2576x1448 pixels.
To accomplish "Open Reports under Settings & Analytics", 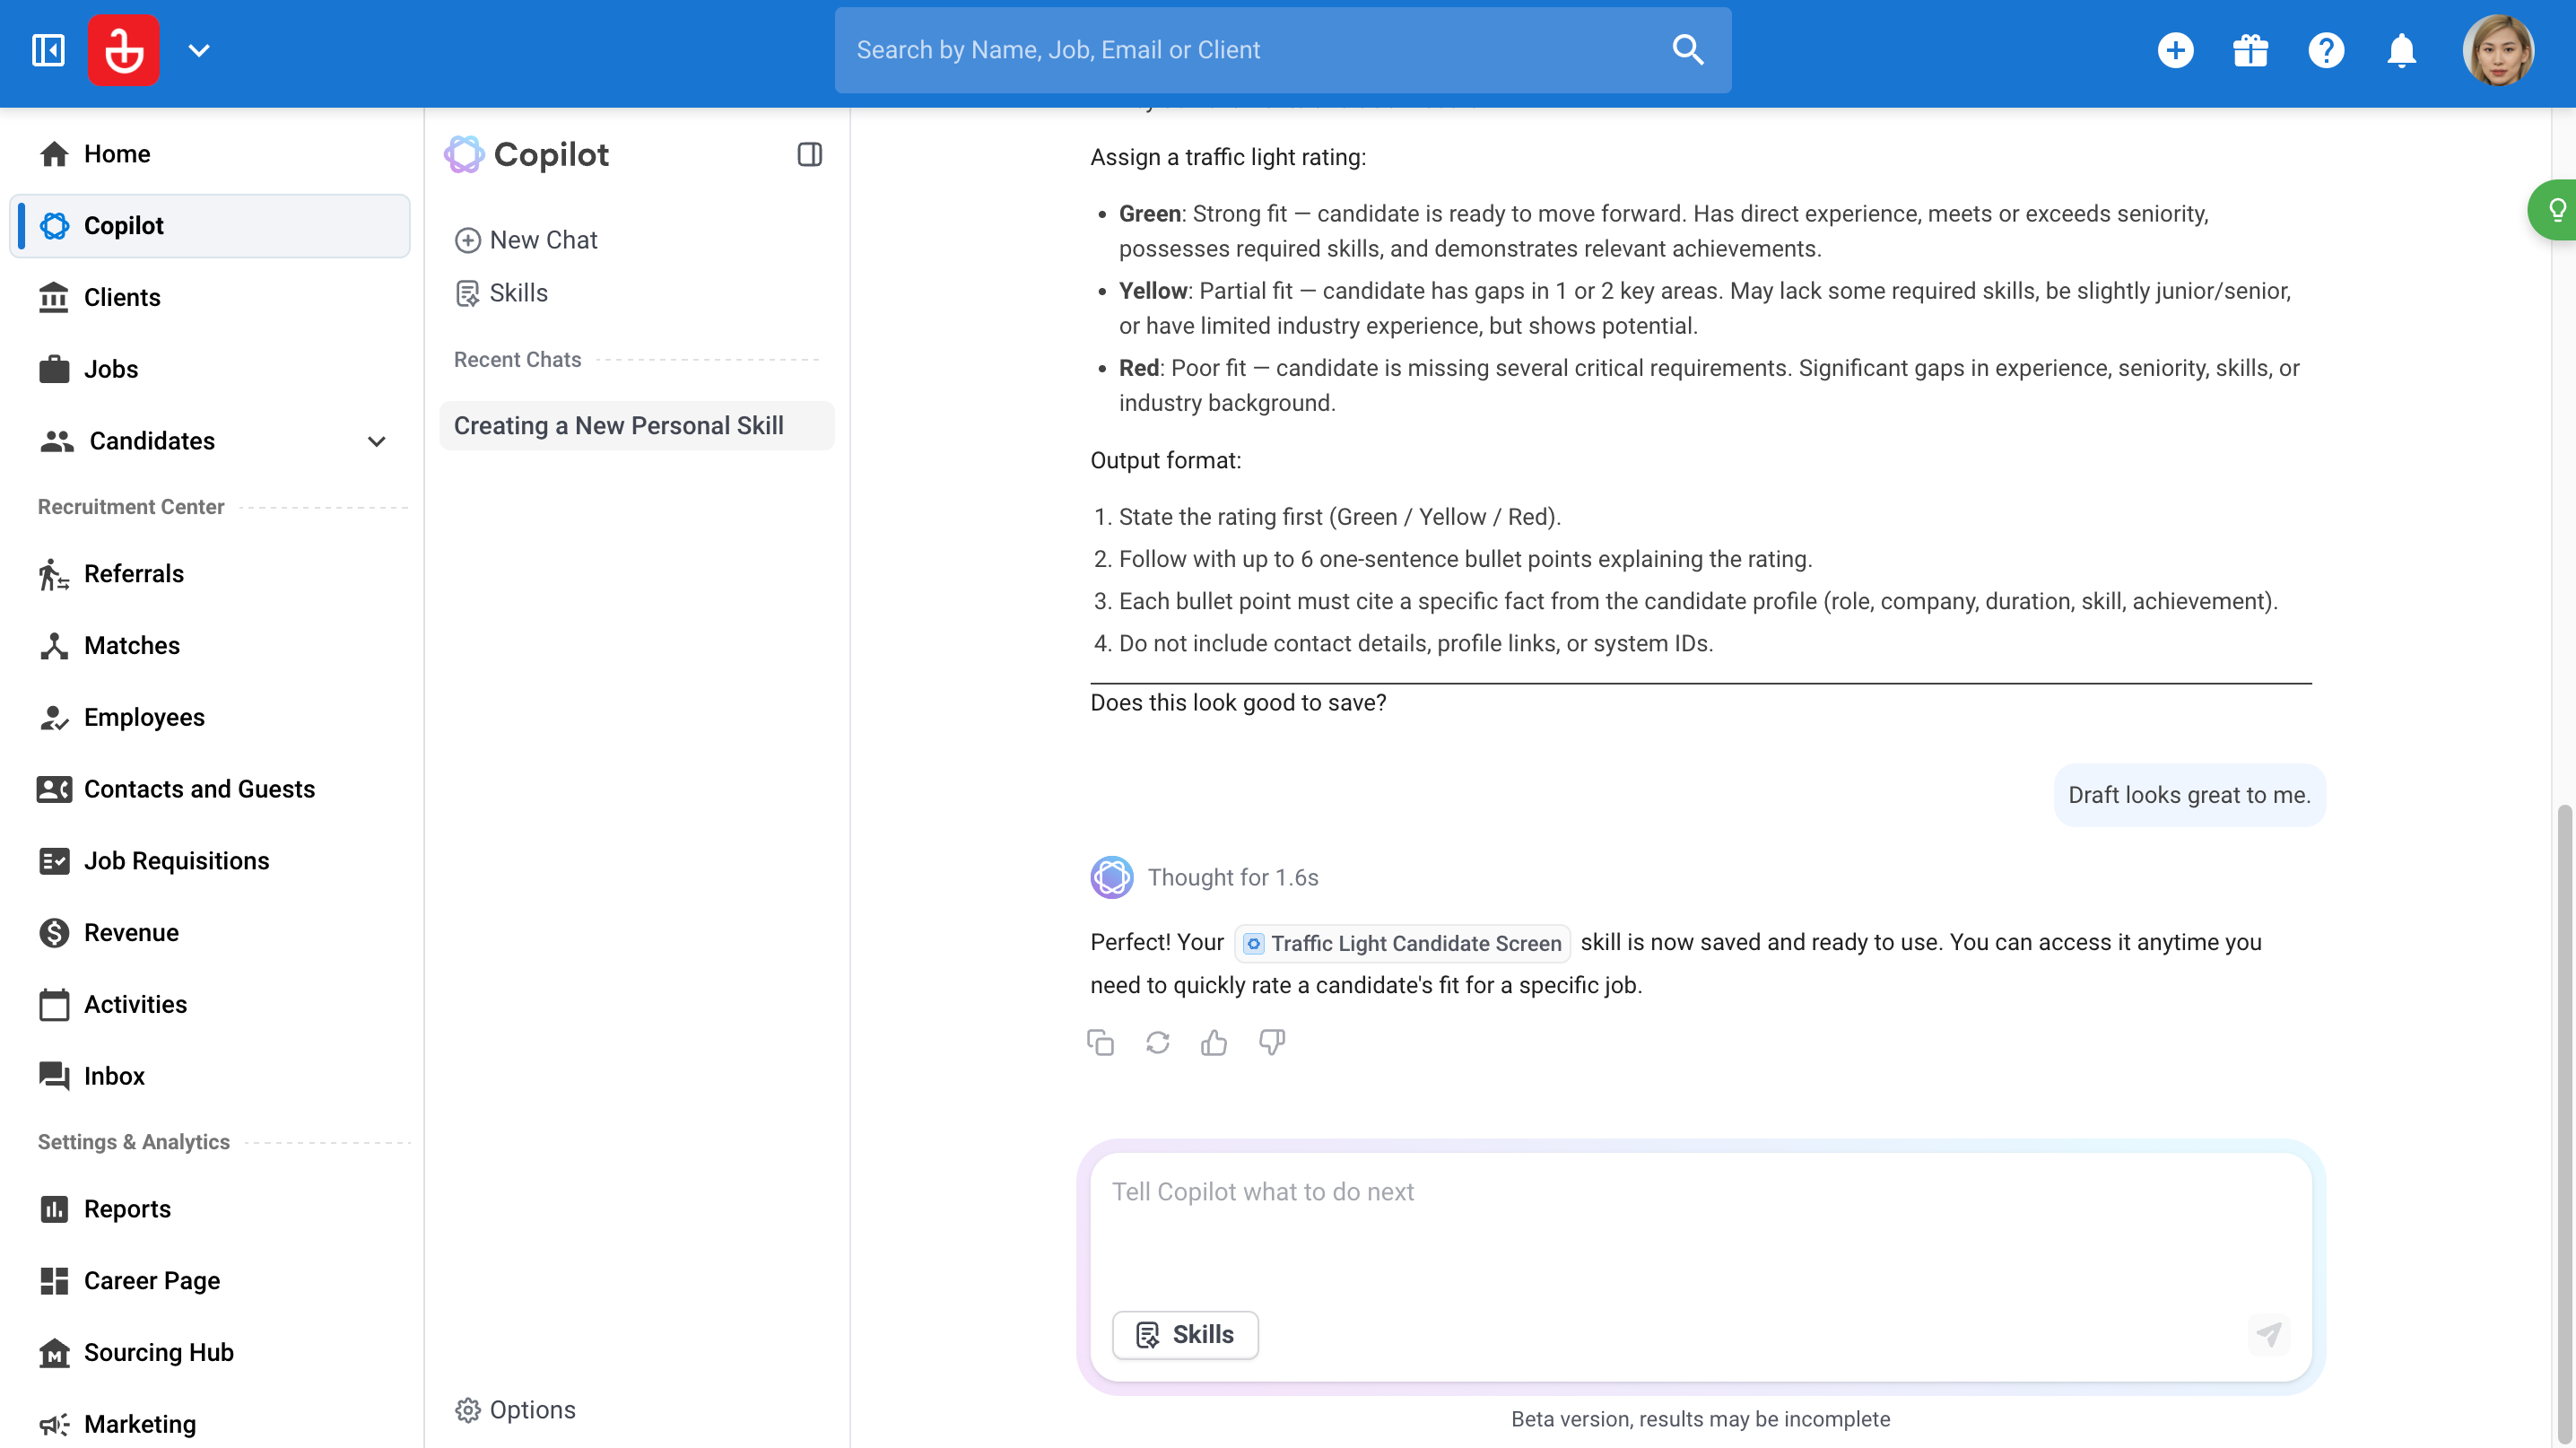I will (x=210, y=1209).
